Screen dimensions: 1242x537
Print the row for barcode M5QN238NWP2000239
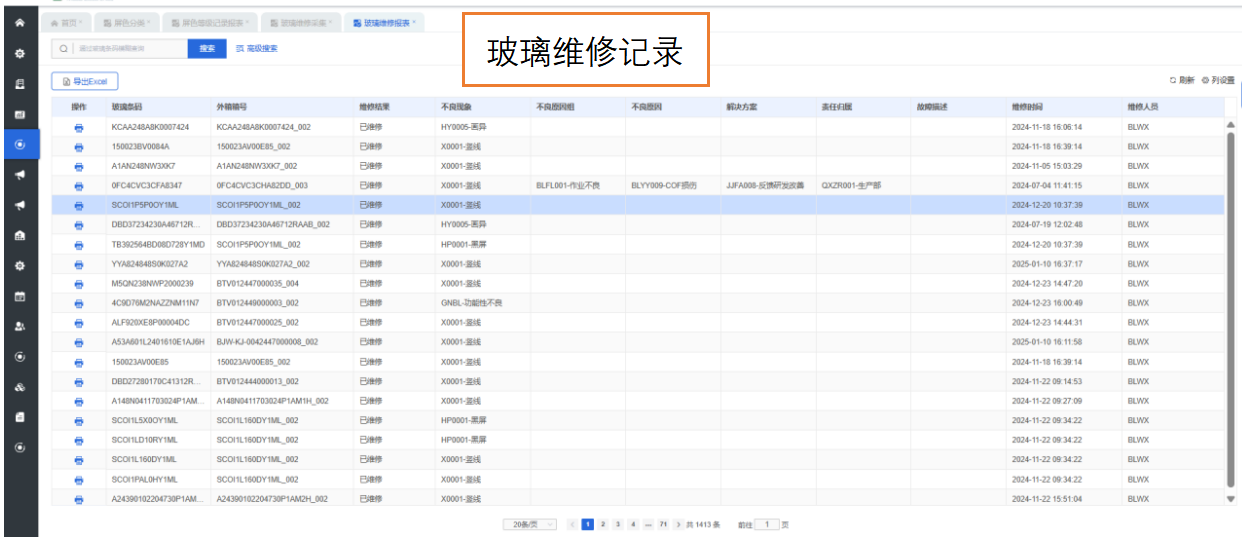click(79, 284)
